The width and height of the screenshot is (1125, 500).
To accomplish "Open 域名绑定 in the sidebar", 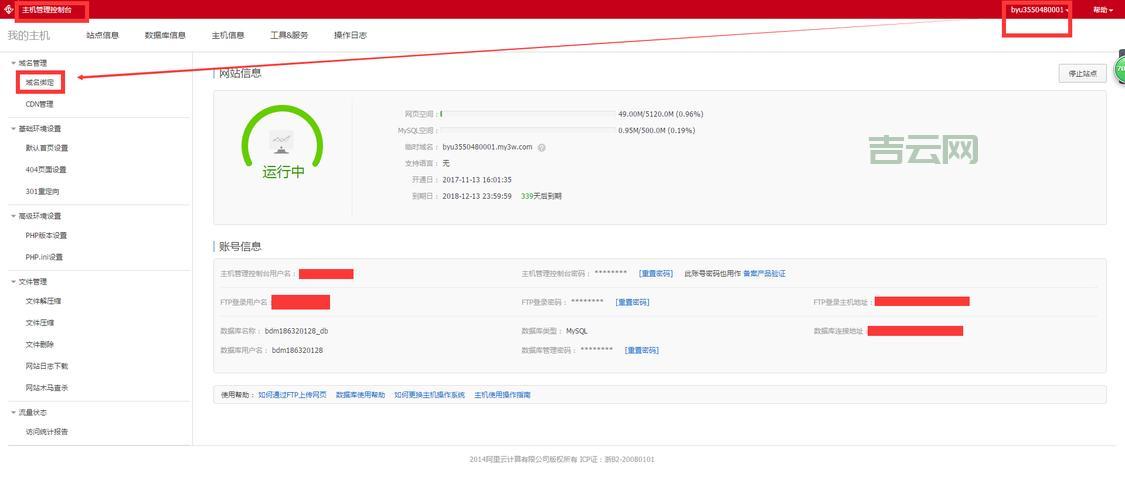I will [39, 82].
